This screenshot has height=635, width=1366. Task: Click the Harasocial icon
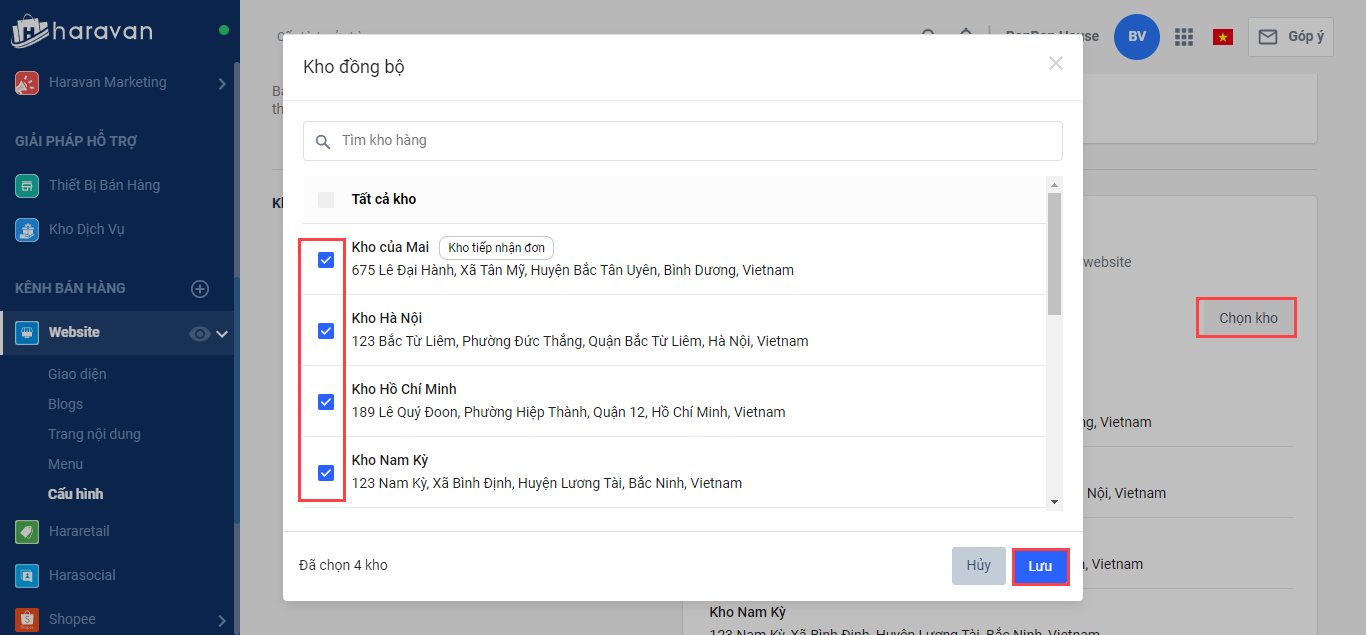click(27, 576)
